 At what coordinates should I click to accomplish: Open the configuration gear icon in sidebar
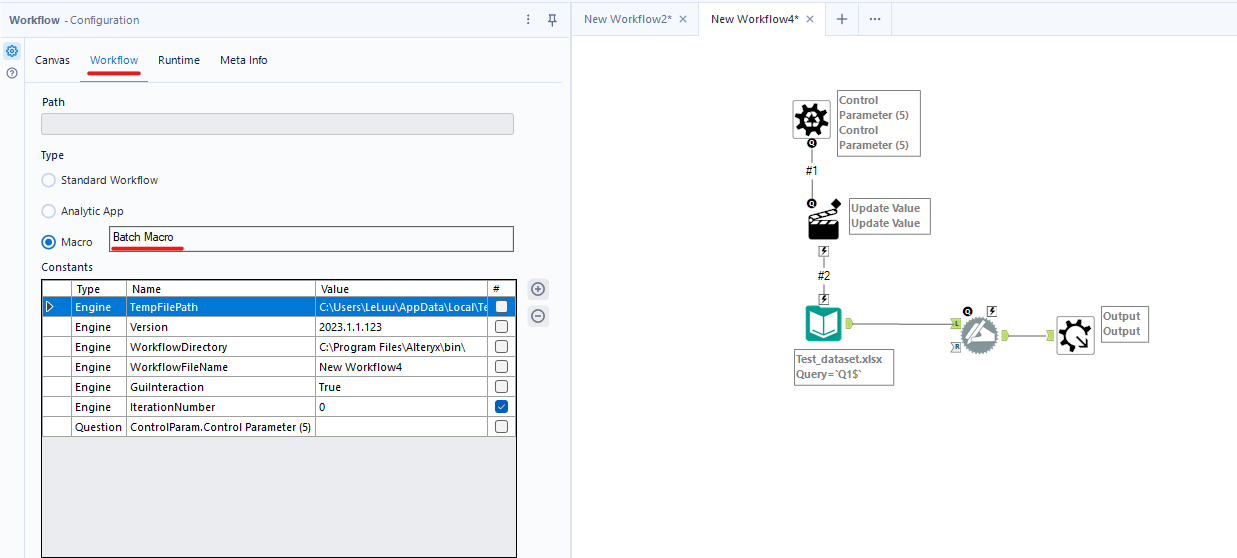12,51
